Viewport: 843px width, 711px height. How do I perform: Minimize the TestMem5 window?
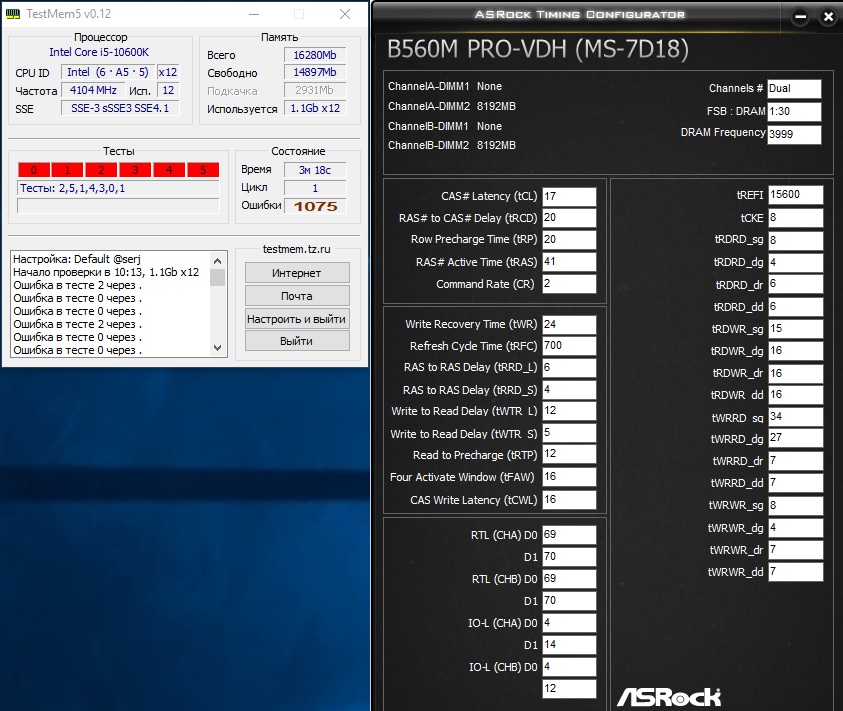[x=254, y=14]
